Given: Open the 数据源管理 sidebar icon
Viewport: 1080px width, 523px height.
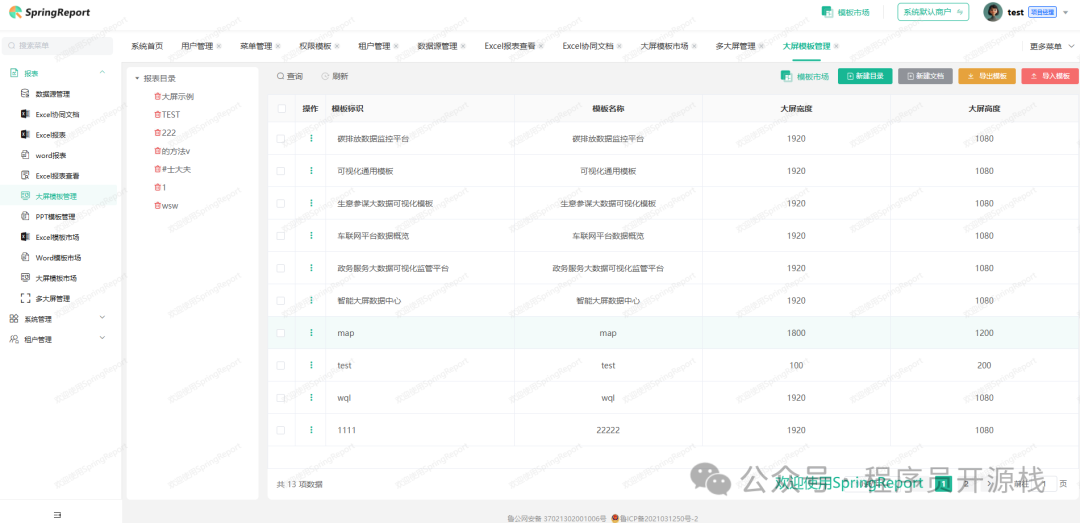Looking at the screenshot, I should click(25, 94).
